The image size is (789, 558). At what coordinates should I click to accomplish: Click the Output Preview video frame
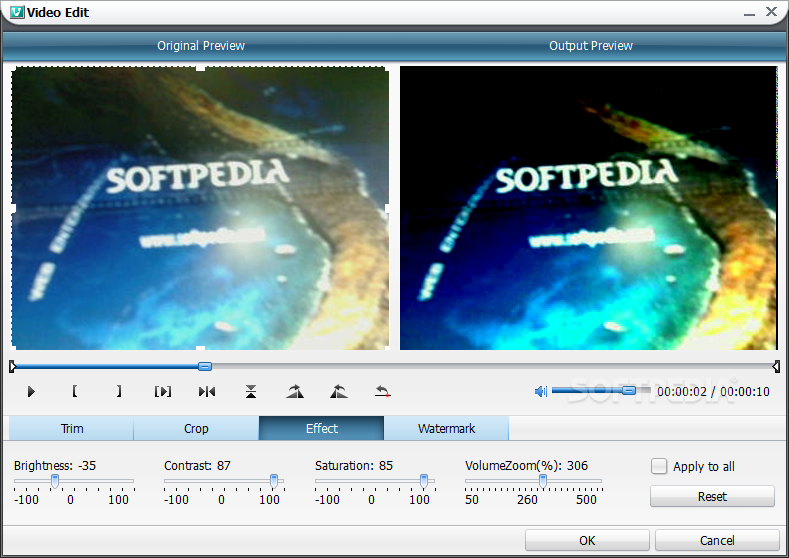(x=589, y=208)
